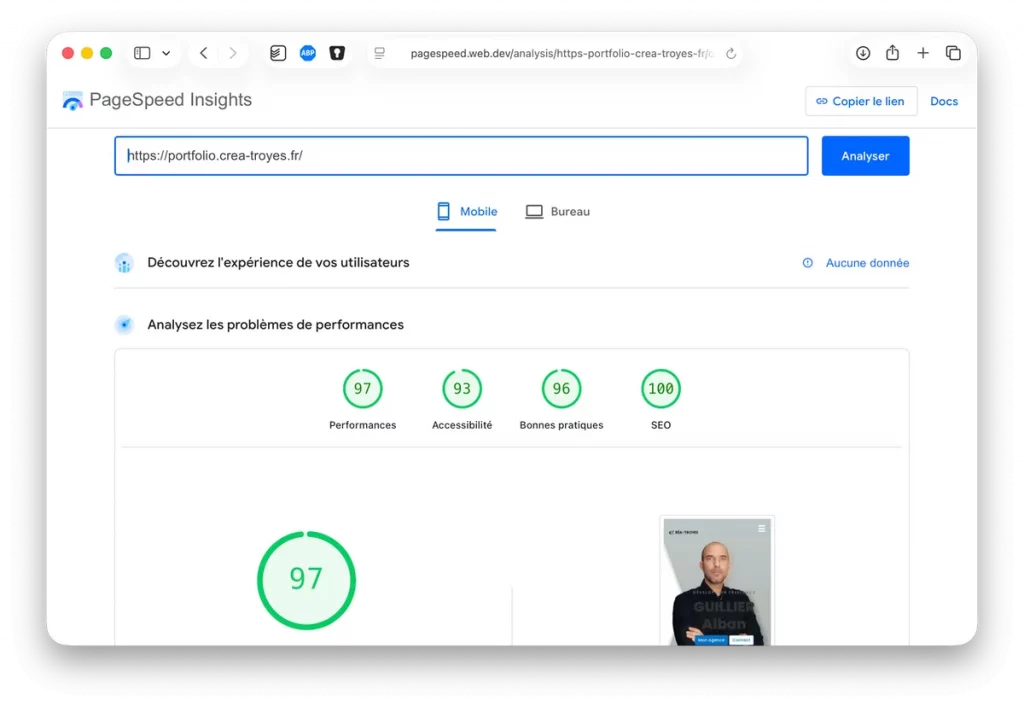Select the Mobile tab

tap(465, 211)
